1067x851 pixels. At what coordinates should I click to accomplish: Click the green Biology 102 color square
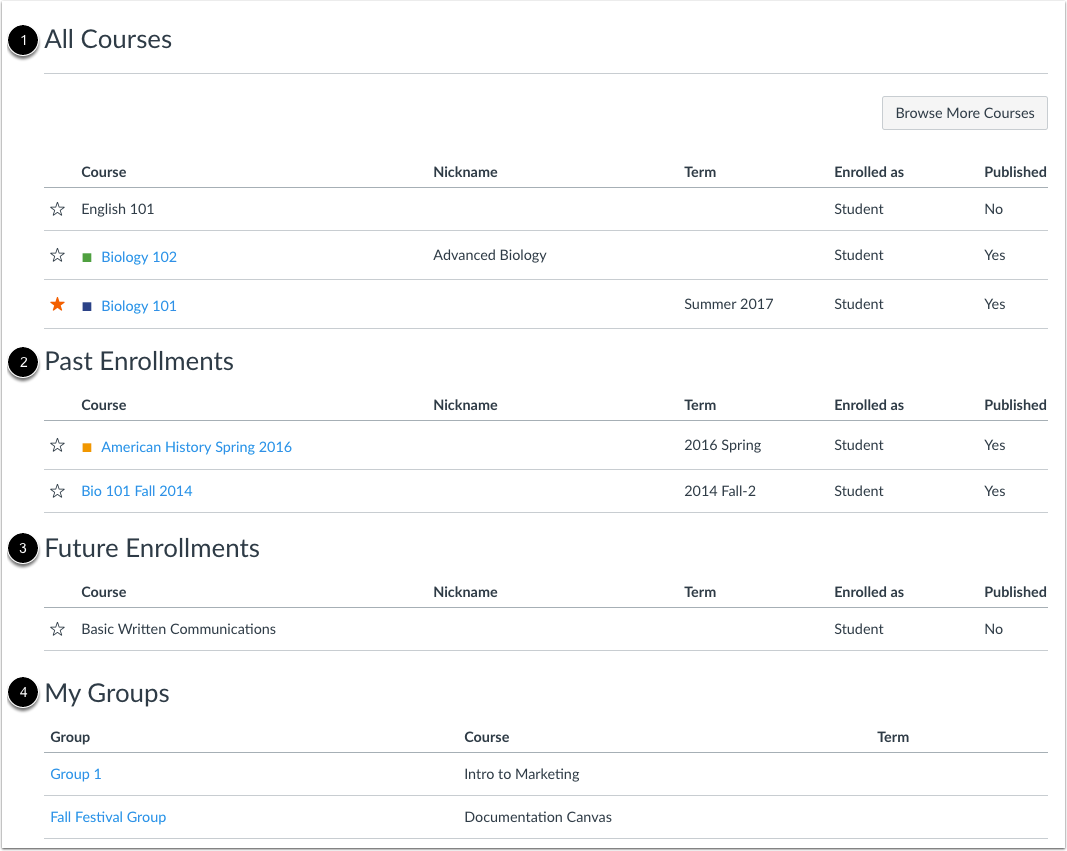86,257
